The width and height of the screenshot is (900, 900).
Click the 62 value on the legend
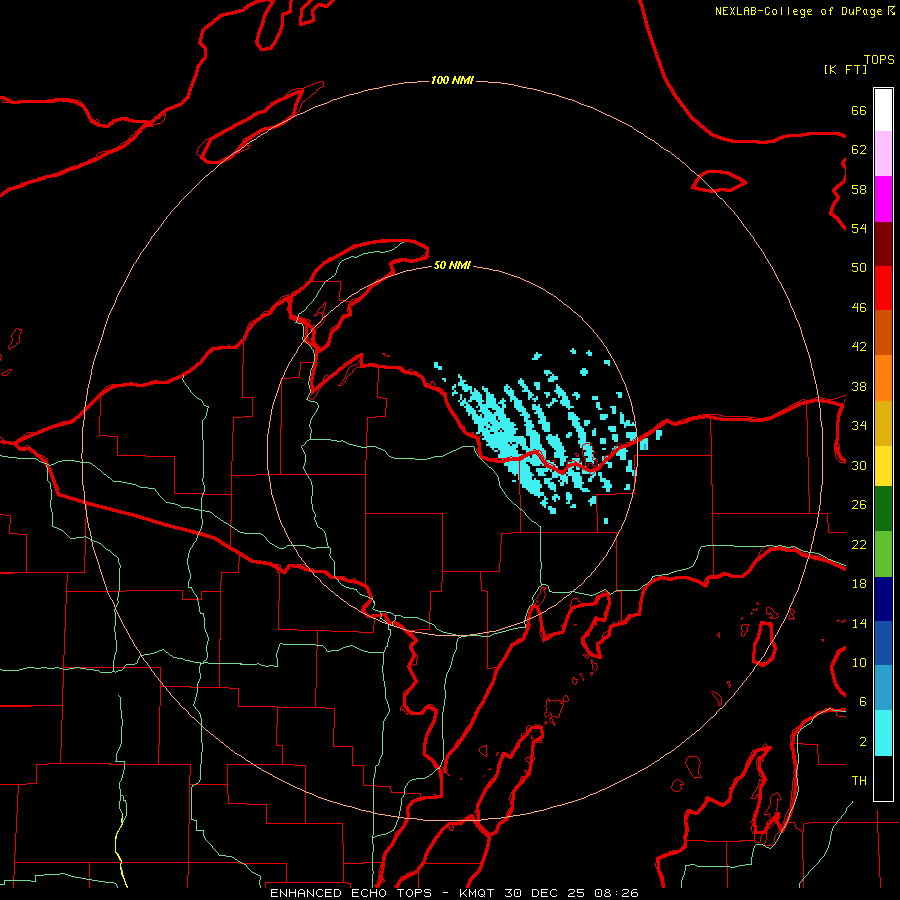pyautogui.click(x=859, y=150)
